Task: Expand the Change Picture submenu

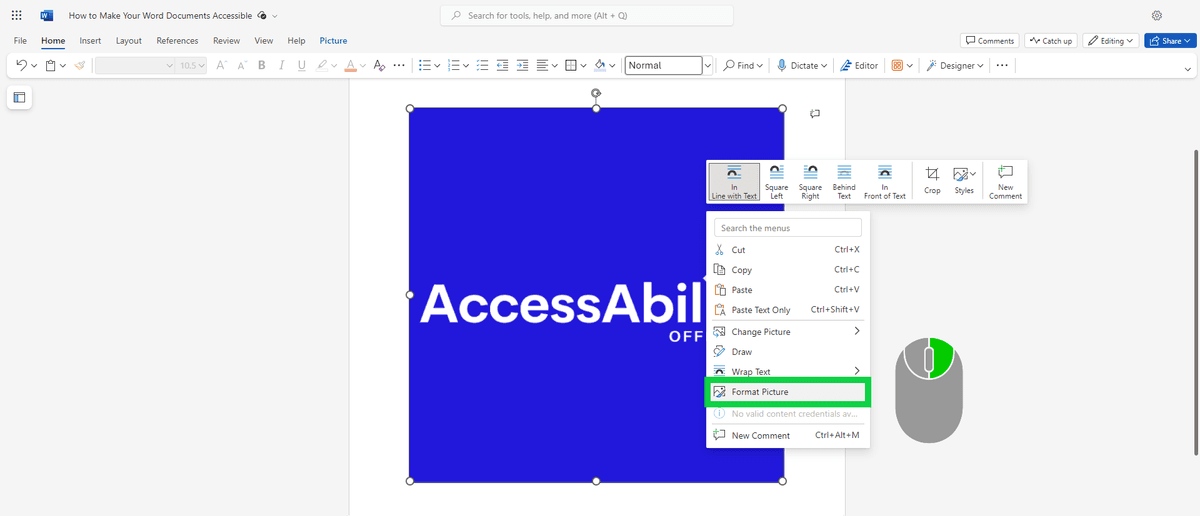Action: pos(787,331)
